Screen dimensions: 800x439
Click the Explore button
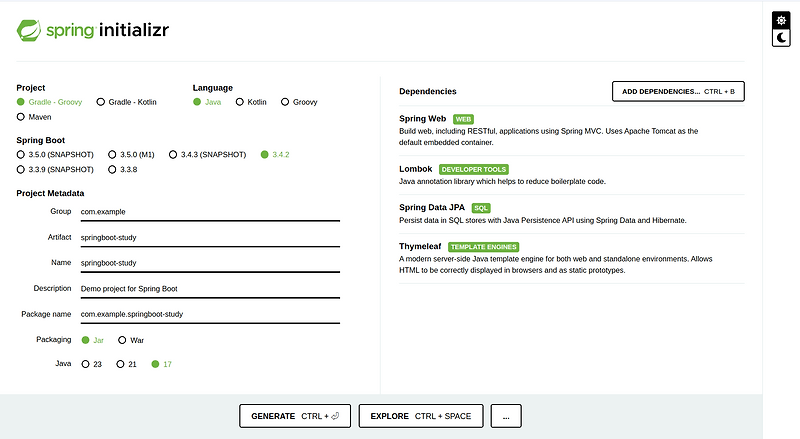pos(421,416)
